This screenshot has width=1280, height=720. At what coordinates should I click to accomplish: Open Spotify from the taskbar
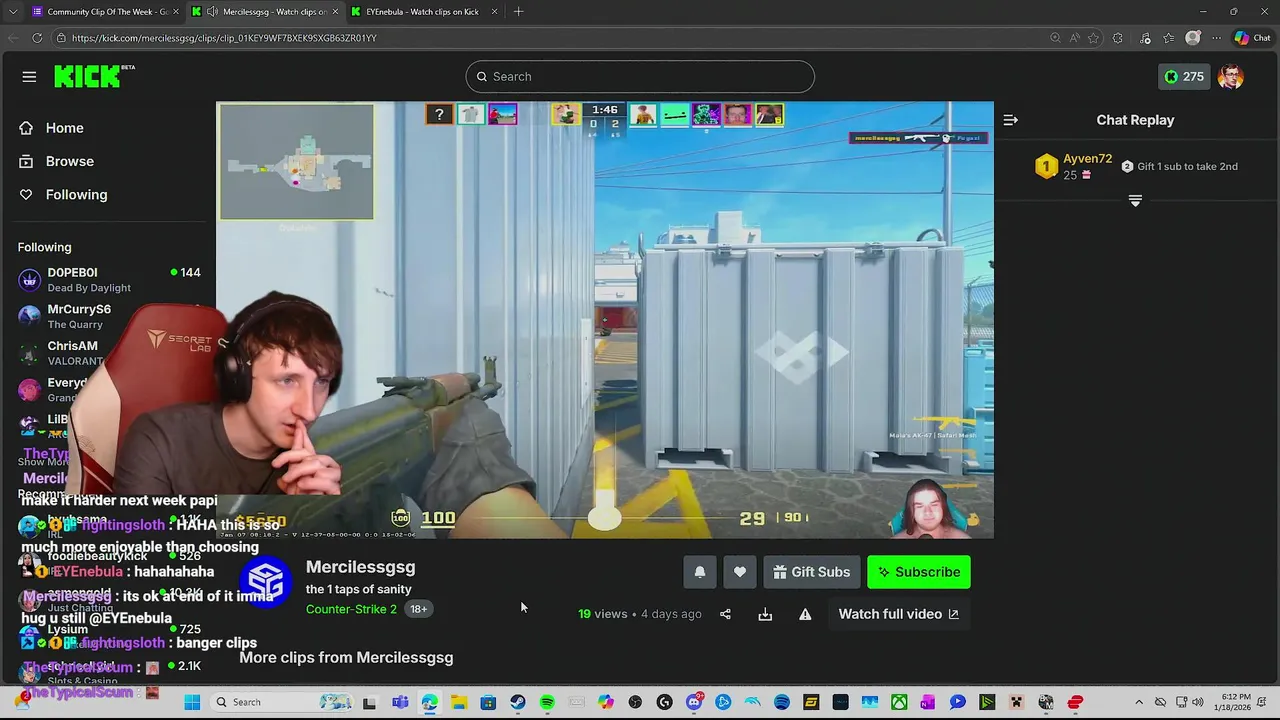pyautogui.click(x=547, y=702)
